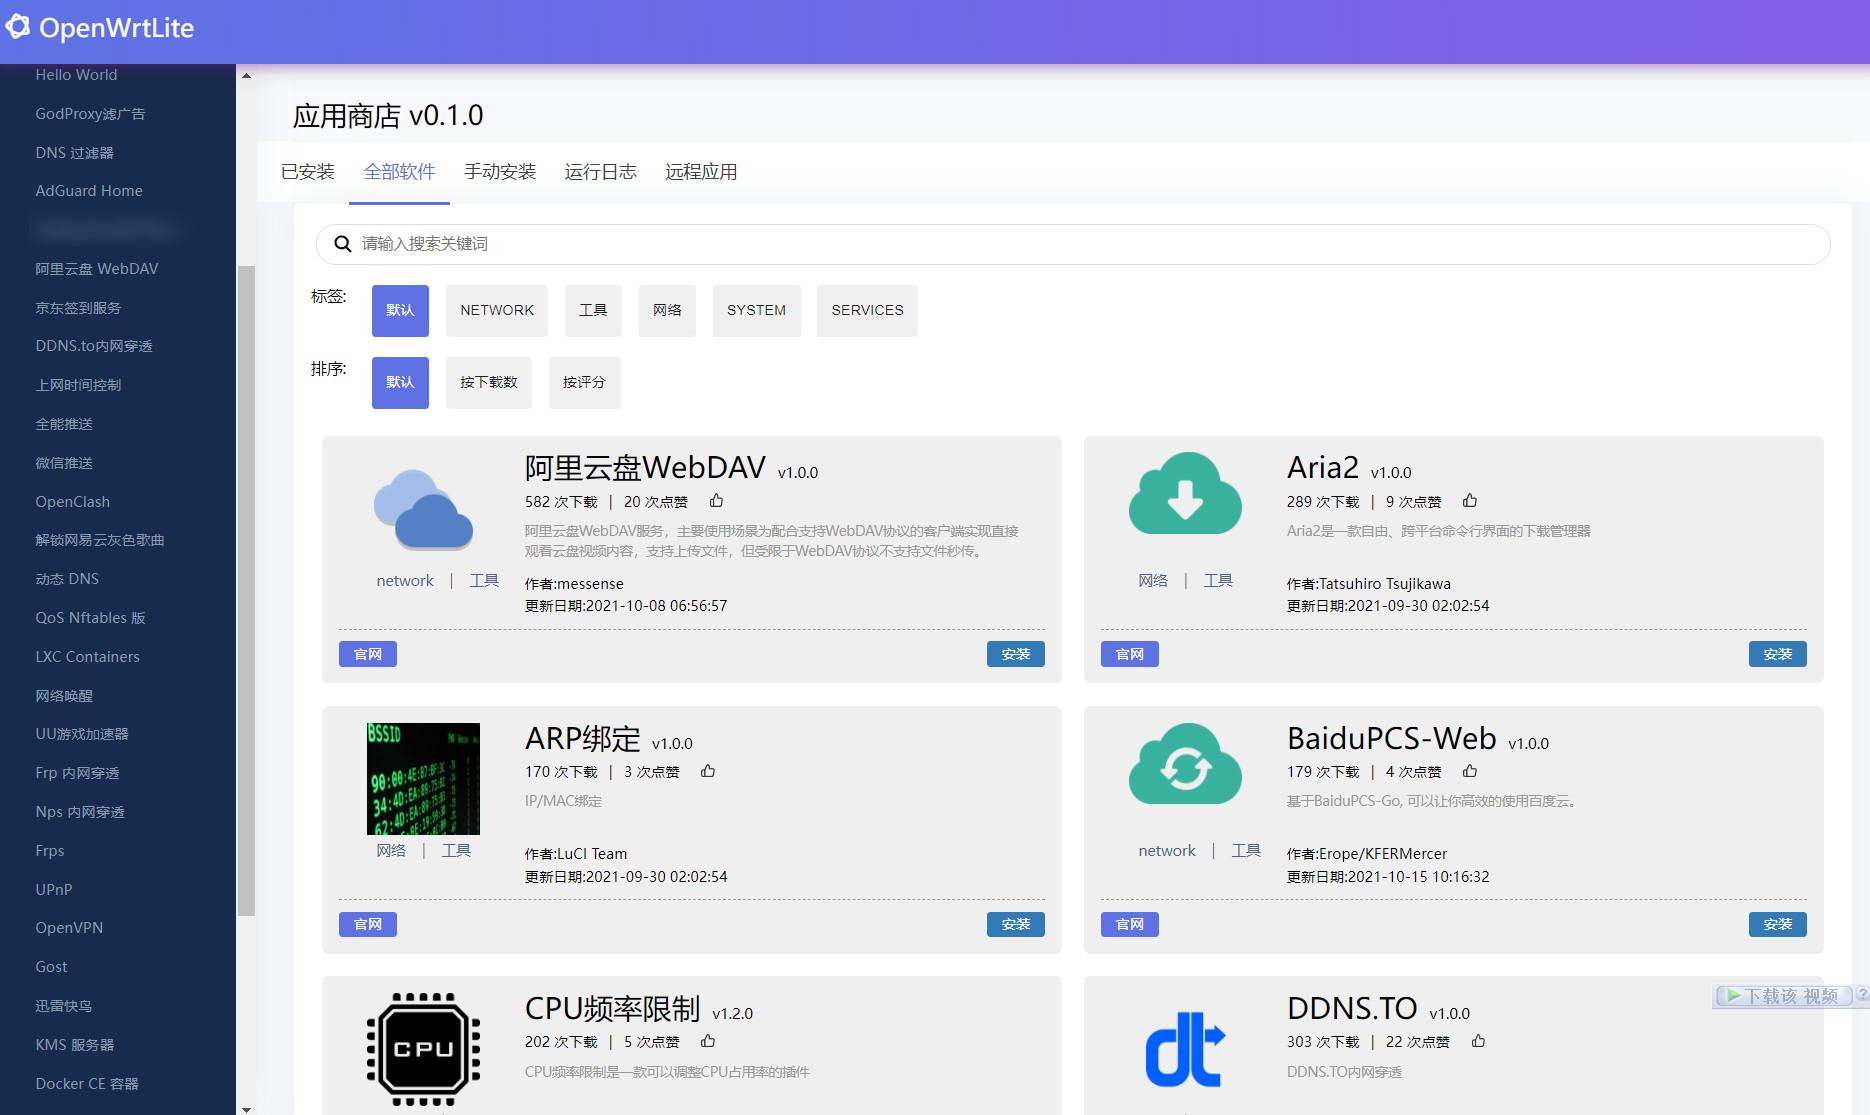The image size is (1870, 1115).
Task: Click the BaiduPCS-Web sync cloud icon
Action: 1185,764
